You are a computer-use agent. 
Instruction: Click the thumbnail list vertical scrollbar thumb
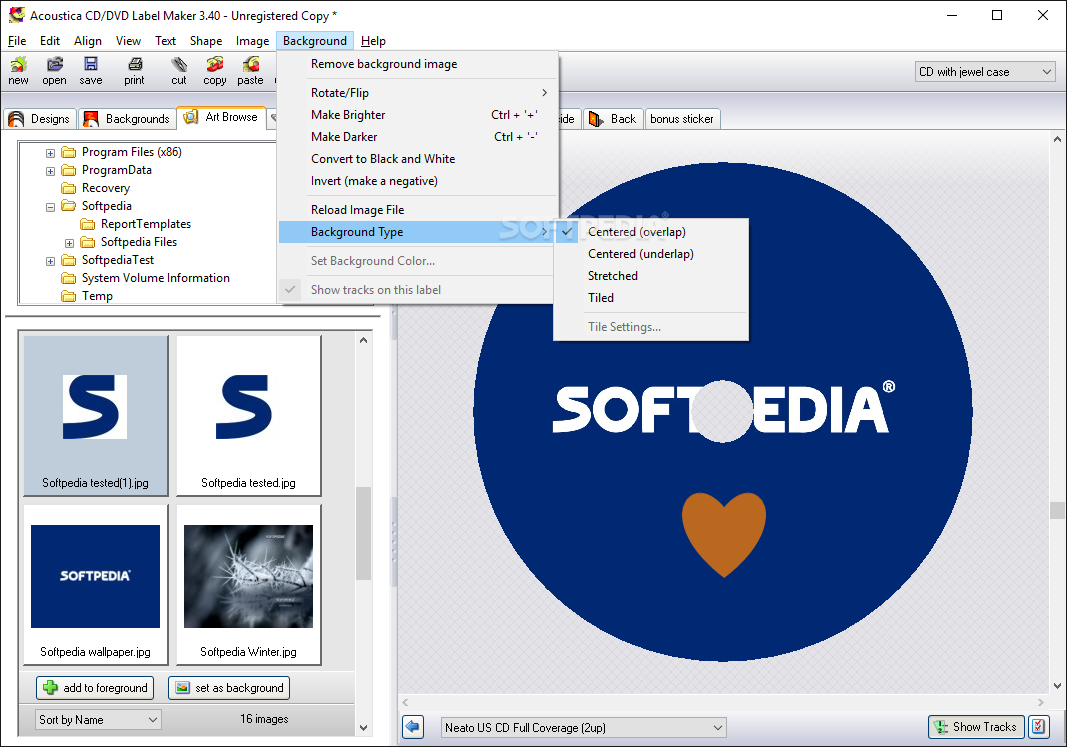pyautogui.click(x=363, y=533)
